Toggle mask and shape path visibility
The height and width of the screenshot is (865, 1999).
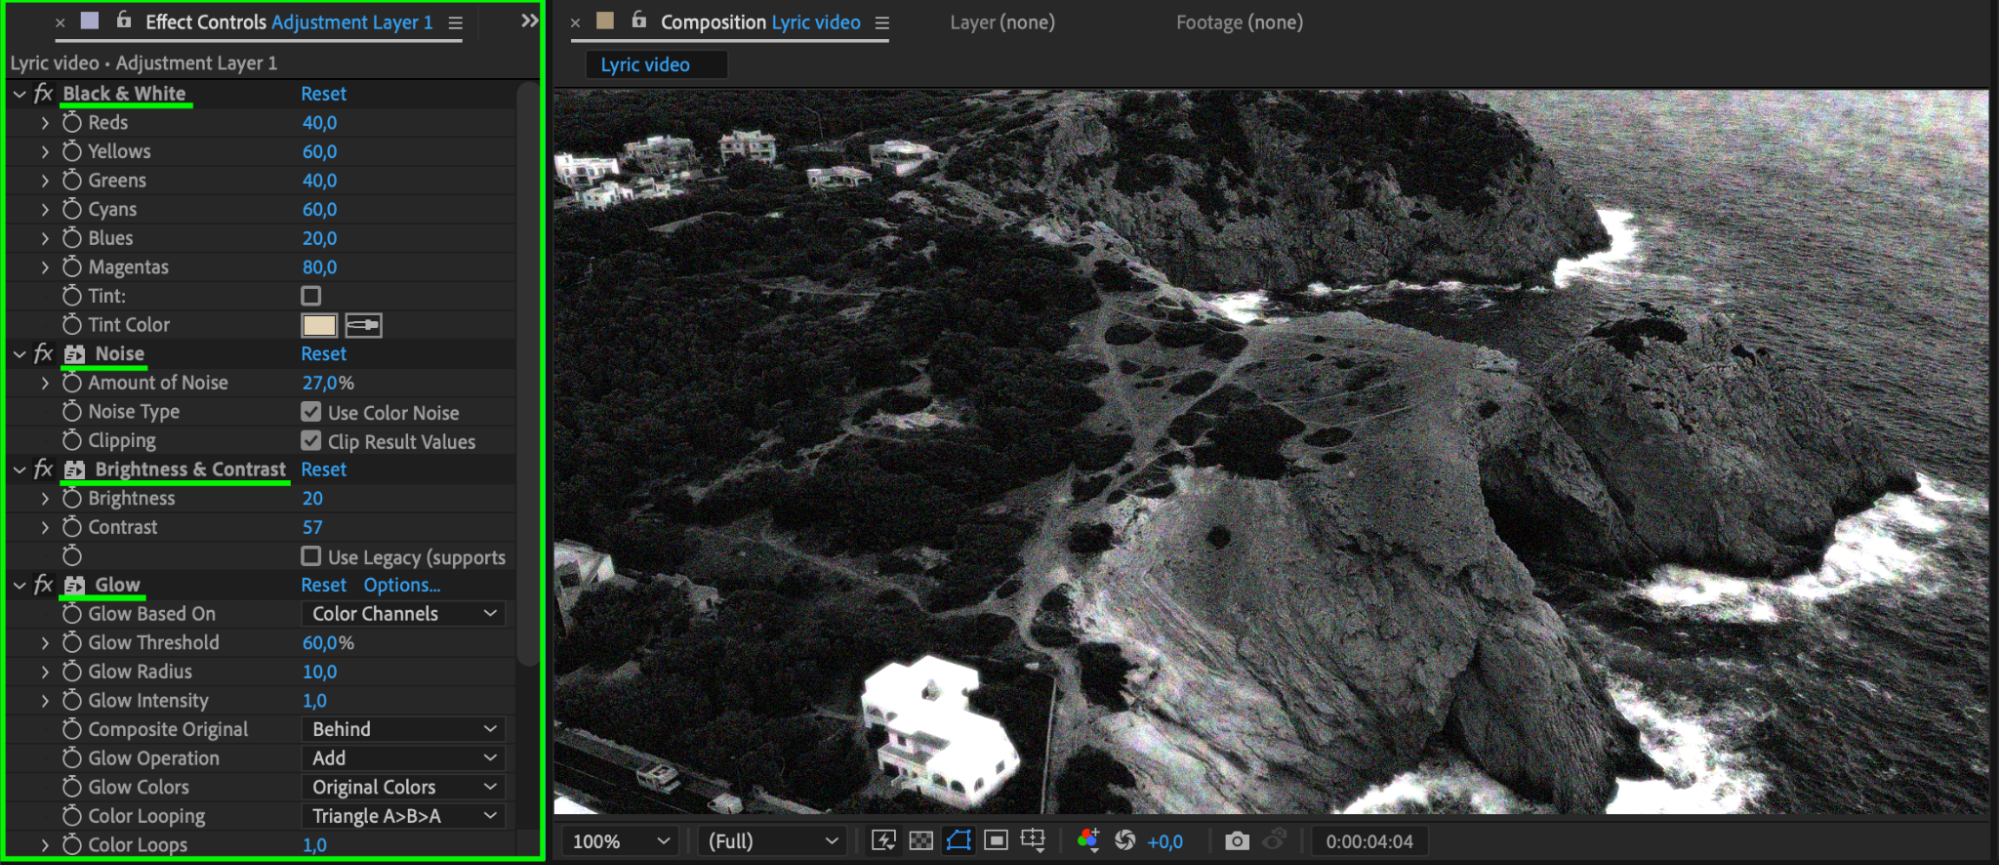point(958,841)
